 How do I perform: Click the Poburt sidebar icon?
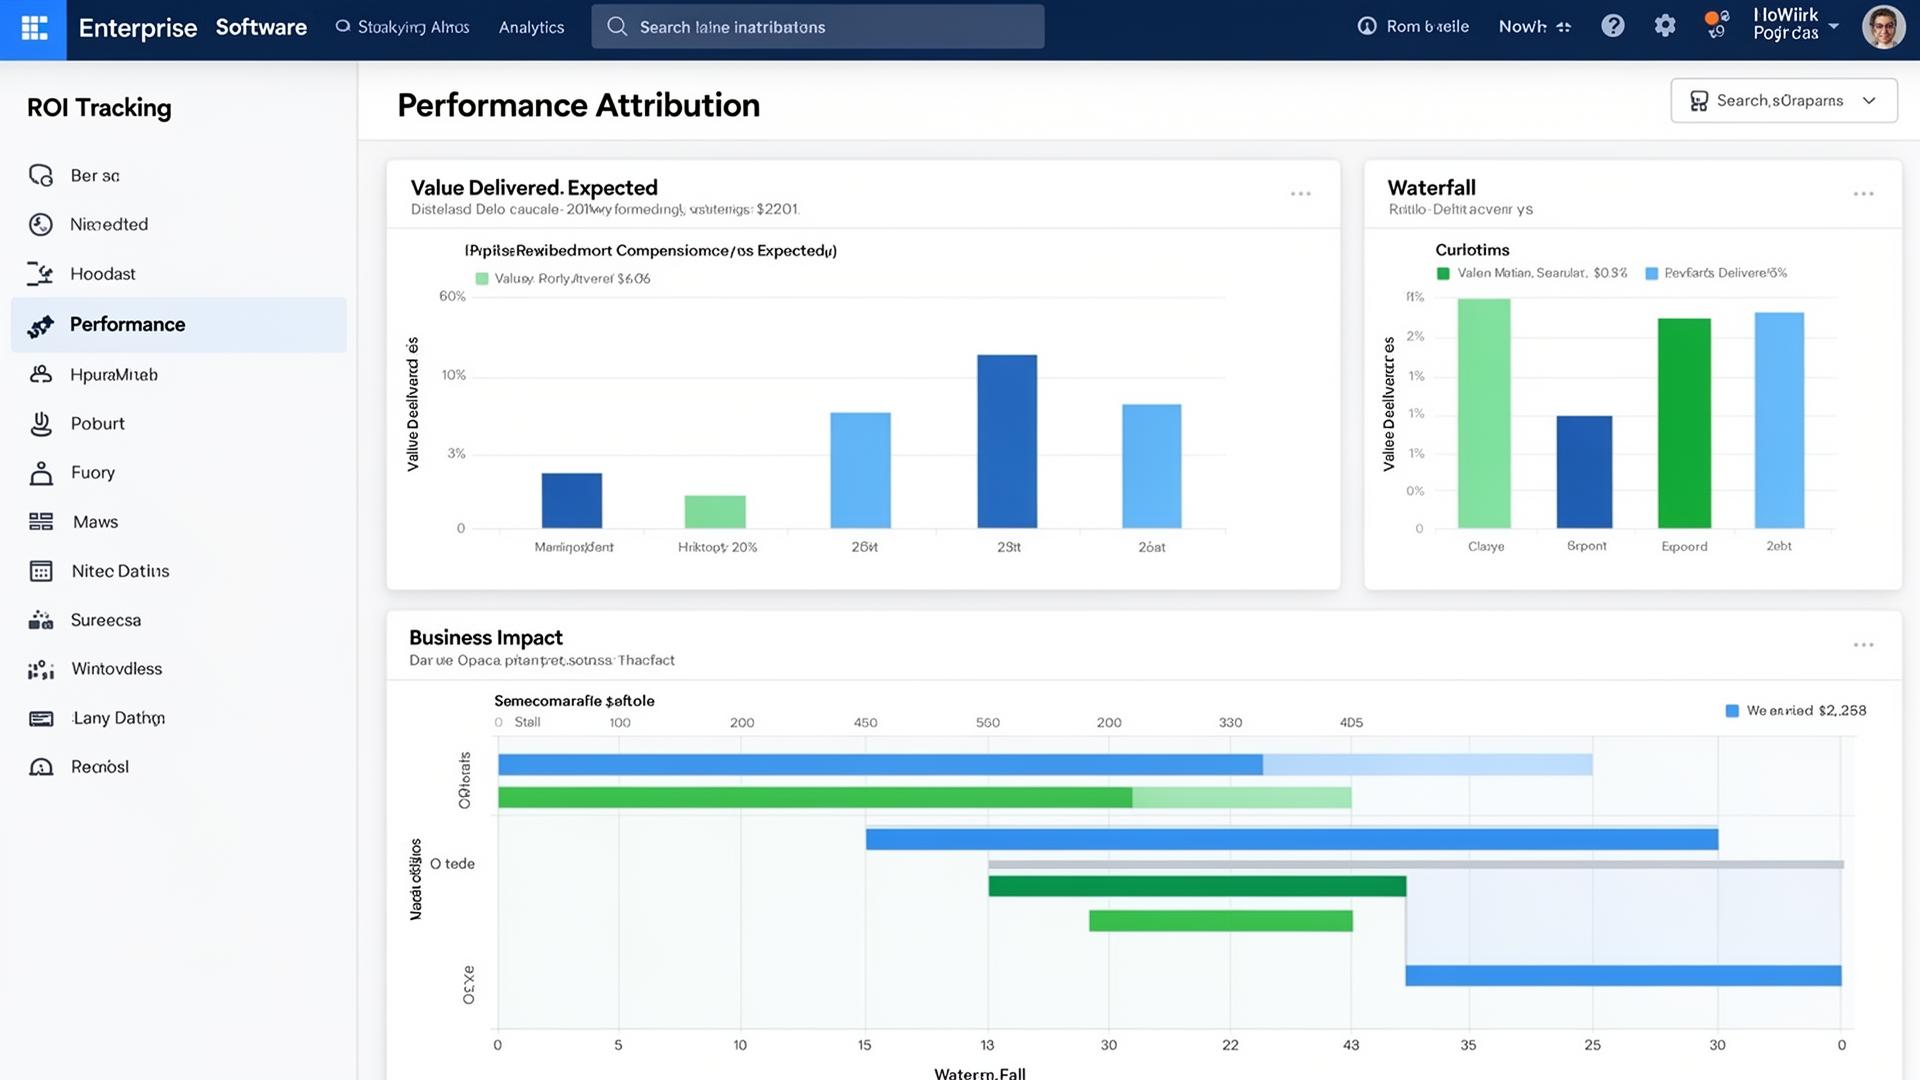(x=41, y=424)
